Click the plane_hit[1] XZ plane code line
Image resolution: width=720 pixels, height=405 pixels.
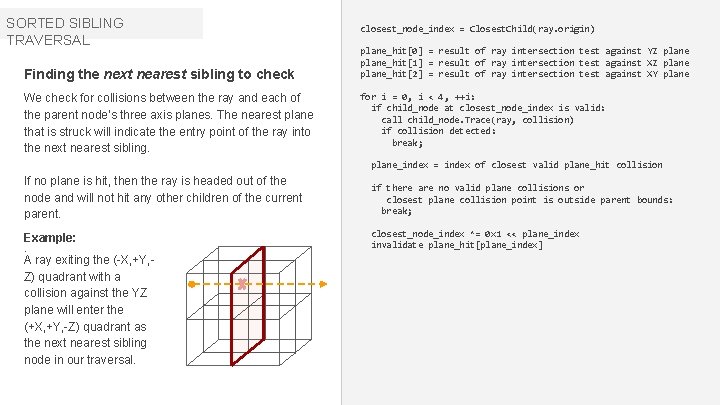point(525,62)
